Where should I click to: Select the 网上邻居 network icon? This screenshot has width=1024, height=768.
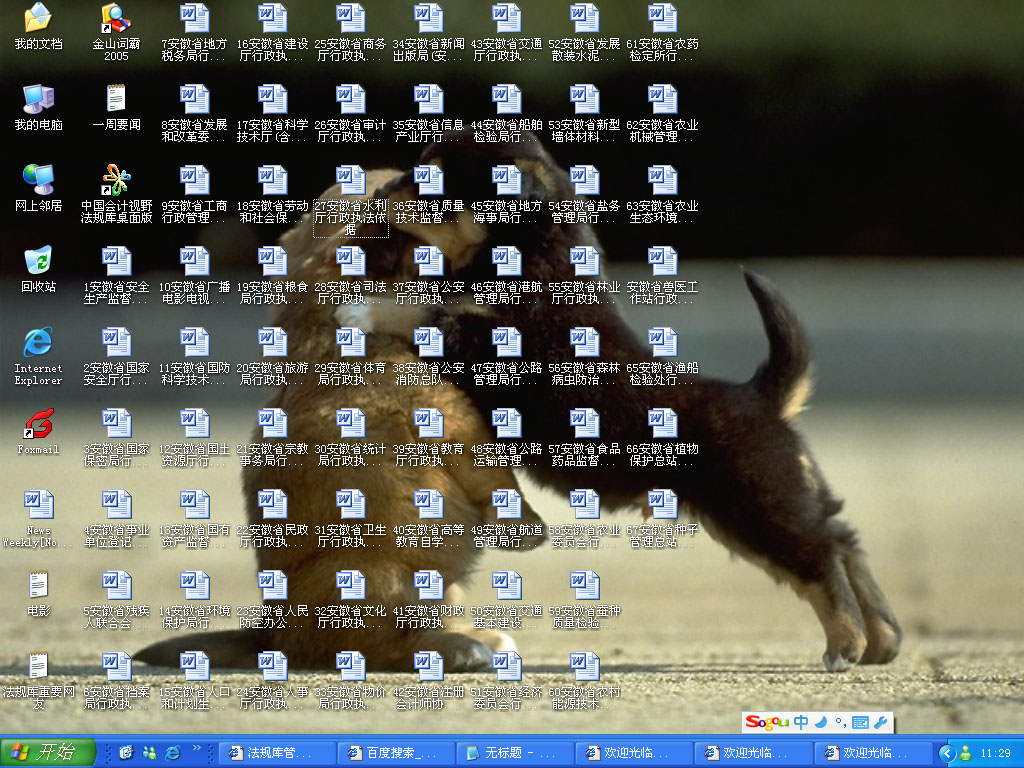click(38, 180)
